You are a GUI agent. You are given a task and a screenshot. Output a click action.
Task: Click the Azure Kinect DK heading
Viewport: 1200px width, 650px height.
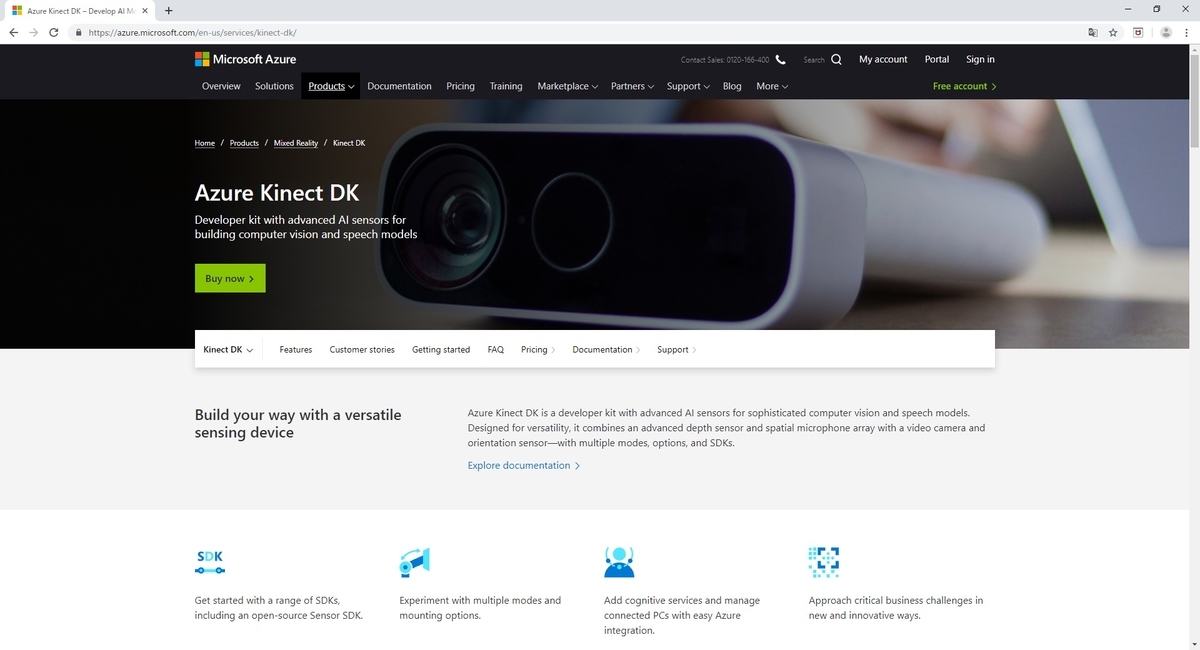point(277,192)
